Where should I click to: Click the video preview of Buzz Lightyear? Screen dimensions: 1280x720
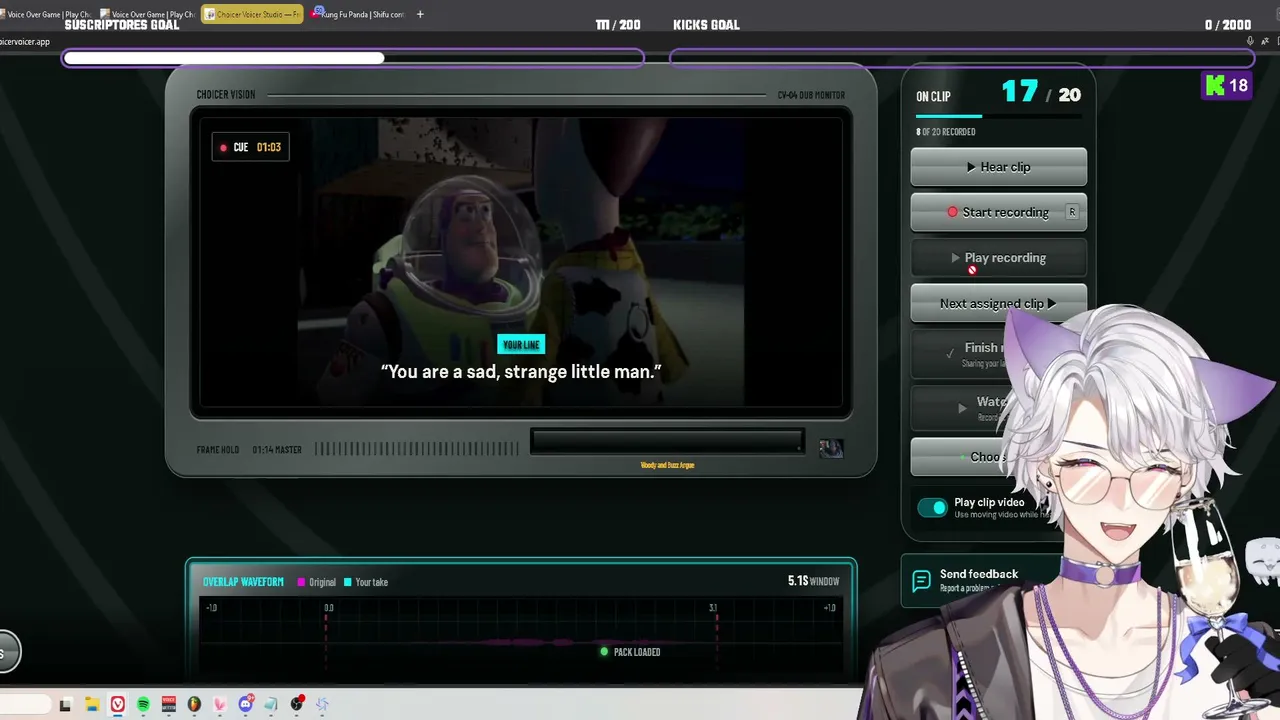[521, 262]
